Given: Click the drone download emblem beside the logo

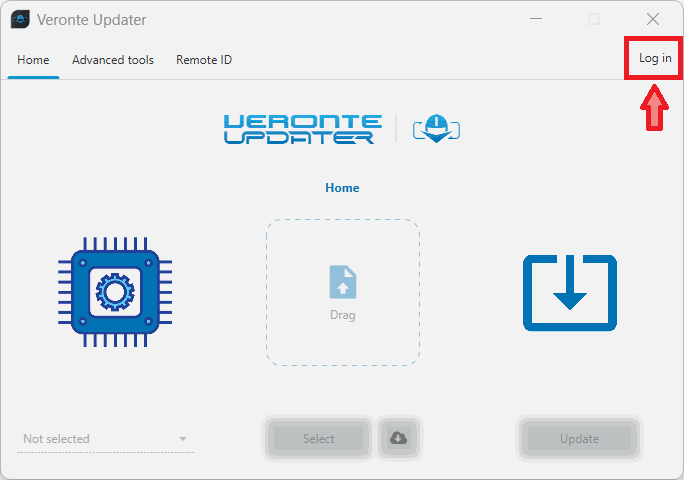Looking at the screenshot, I should click(436, 129).
